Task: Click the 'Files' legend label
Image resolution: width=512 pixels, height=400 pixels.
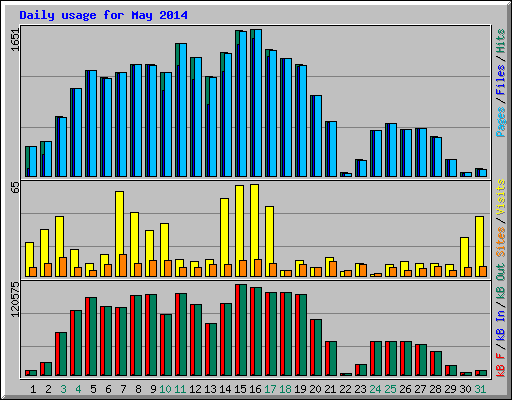Action: (500, 80)
